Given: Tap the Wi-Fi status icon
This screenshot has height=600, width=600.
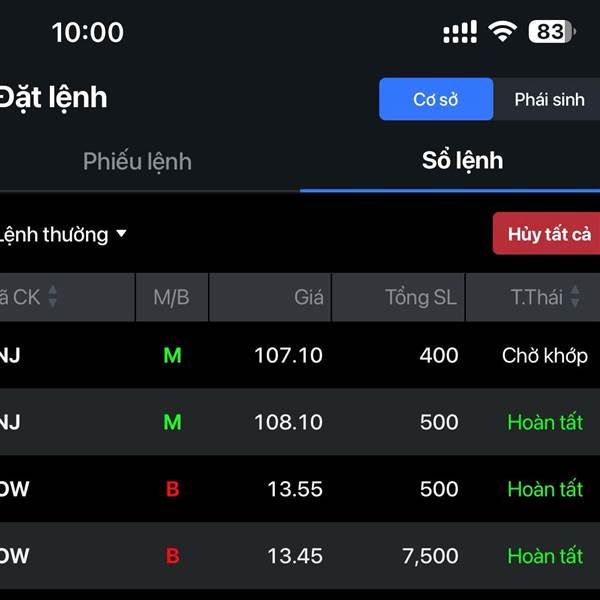Looking at the screenshot, I should pos(501,32).
